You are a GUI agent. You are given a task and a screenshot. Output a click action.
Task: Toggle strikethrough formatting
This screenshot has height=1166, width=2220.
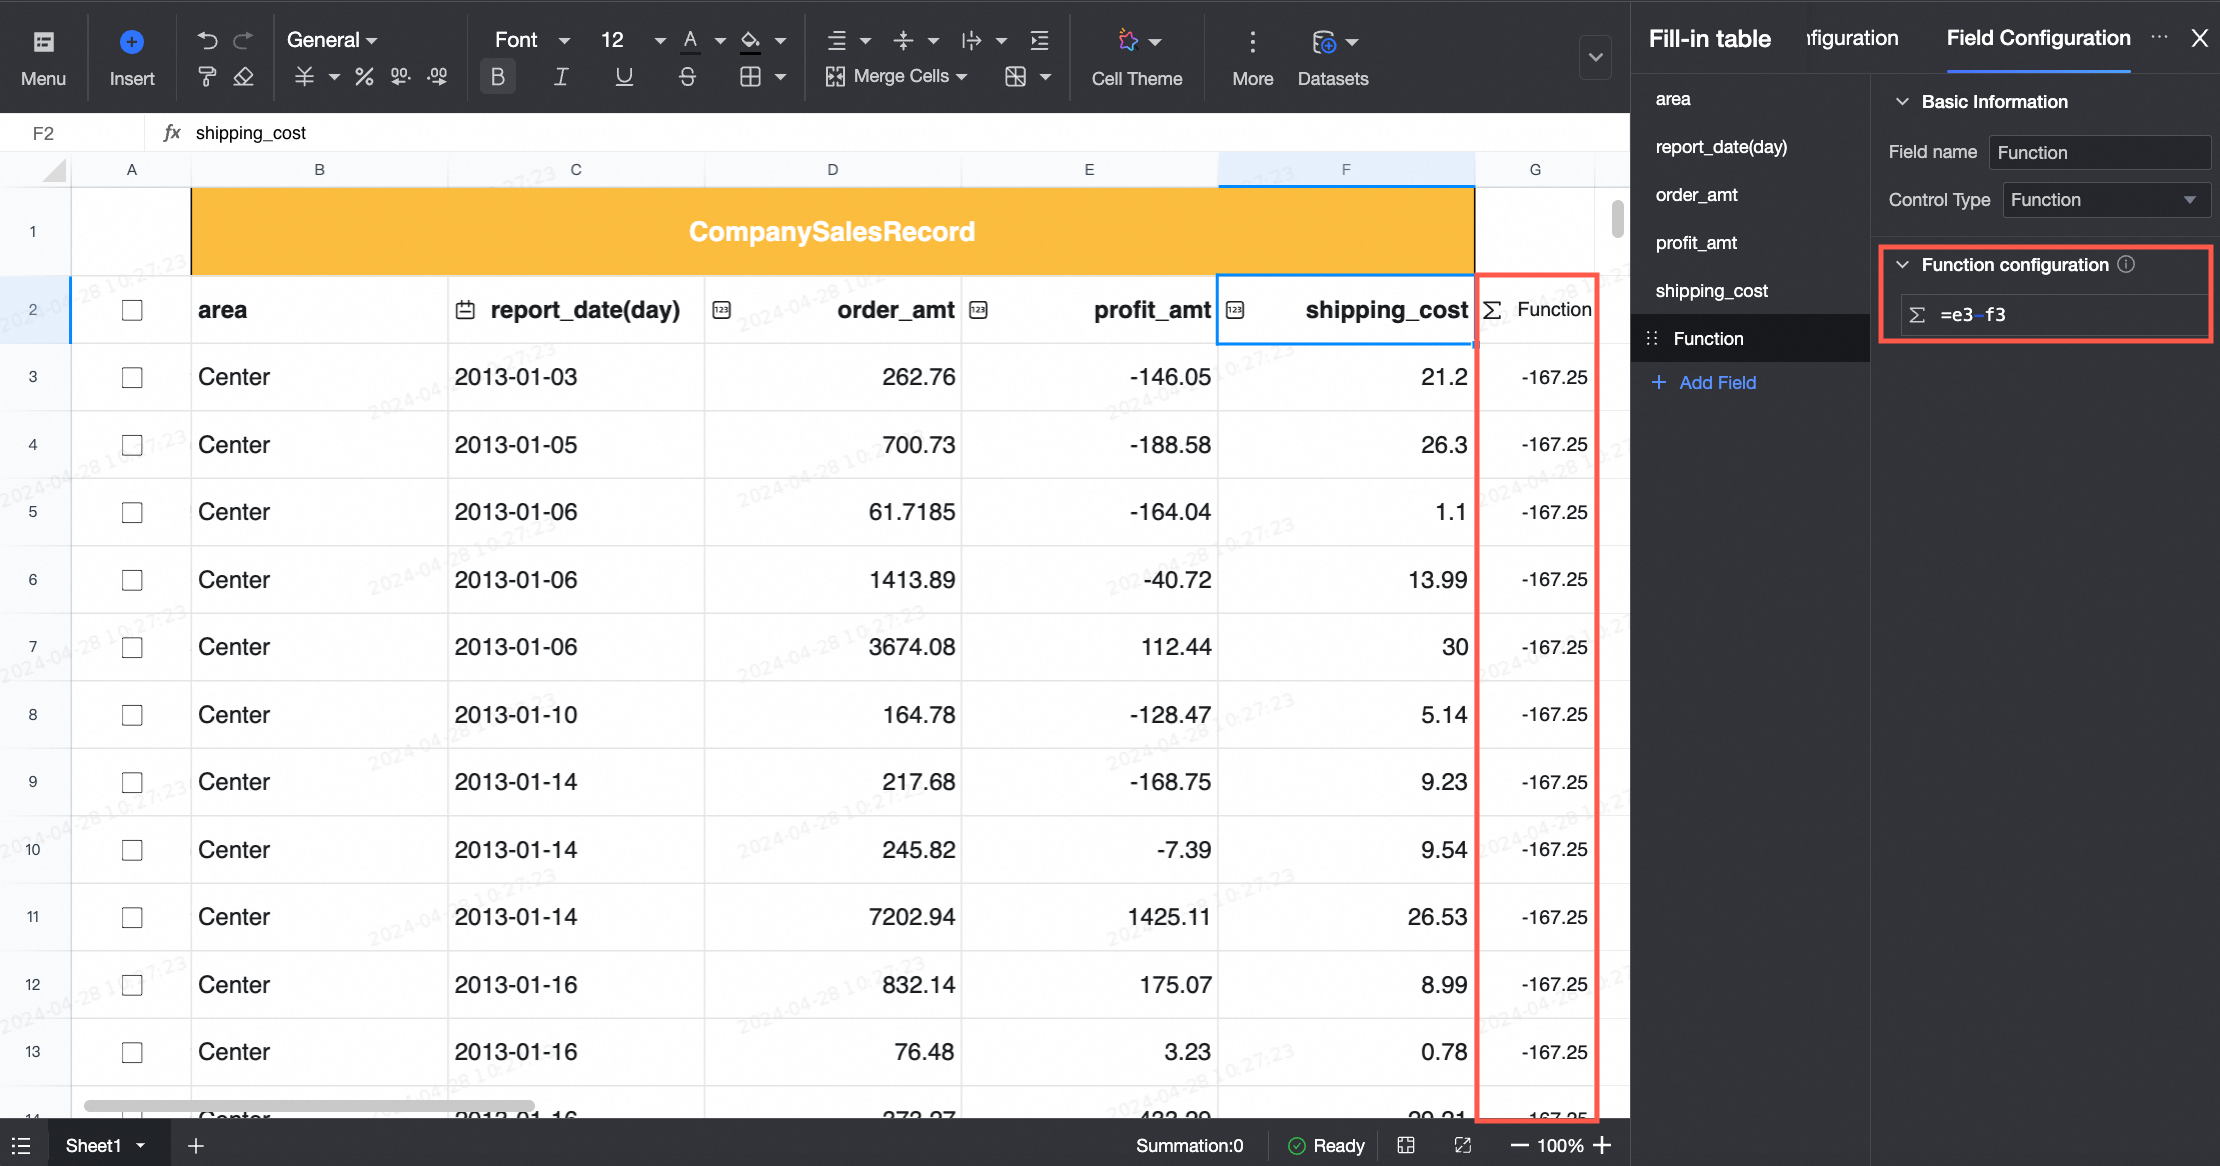pos(687,77)
